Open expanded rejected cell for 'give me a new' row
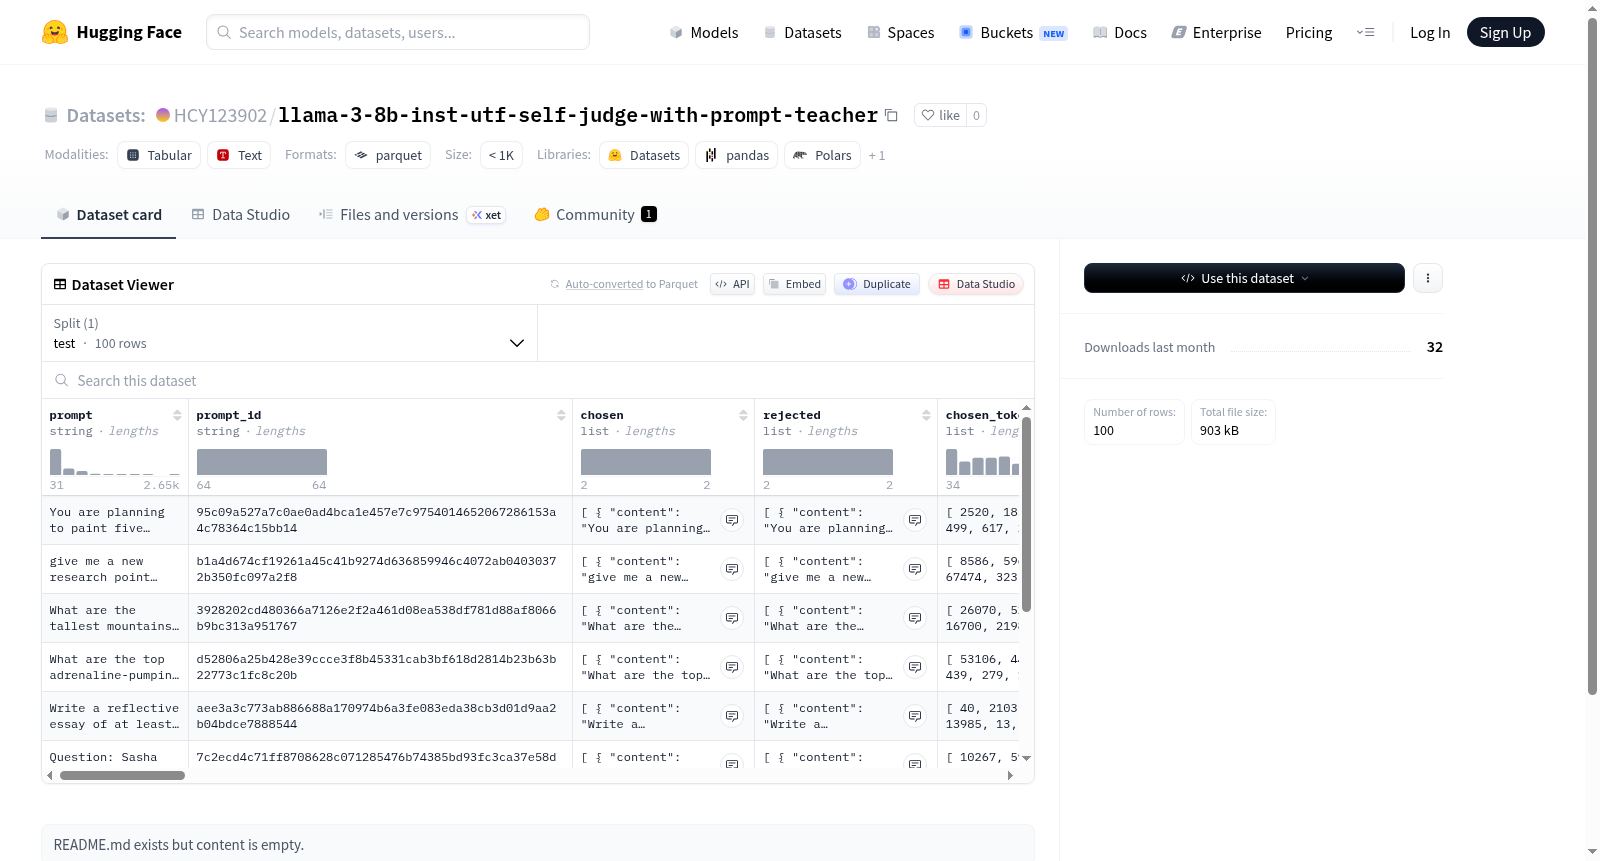This screenshot has height=861, width=1600. pos(915,569)
